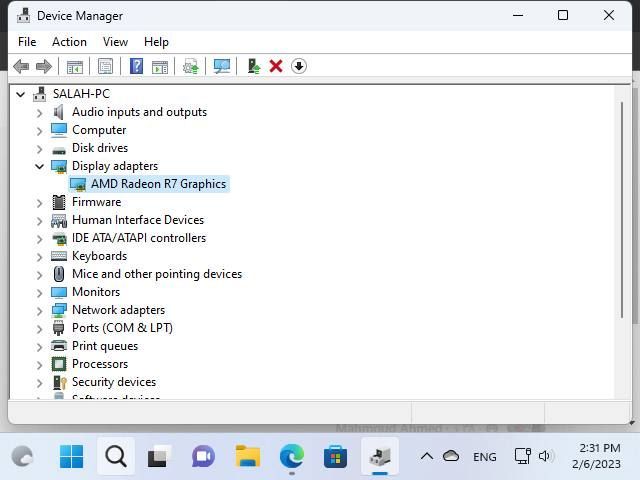This screenshot has width=640, height=480.
Task: Click the Forward arrow toolbar icon
Action: (44, 66)
